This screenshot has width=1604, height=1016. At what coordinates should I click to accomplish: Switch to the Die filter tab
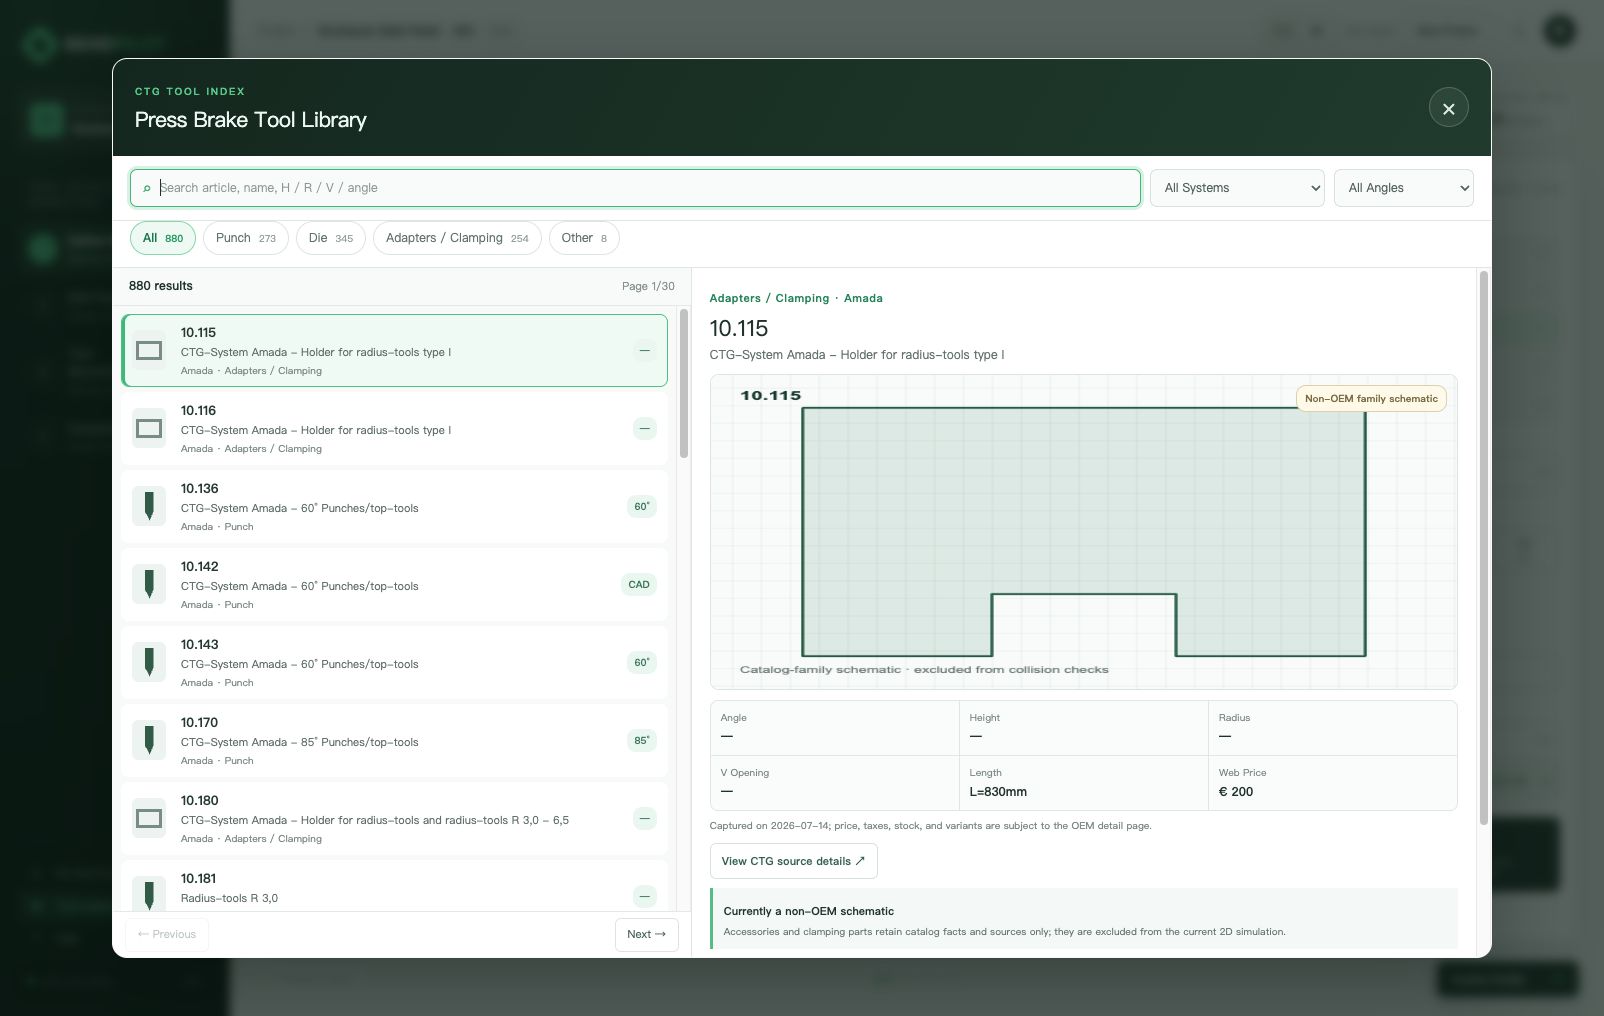[331, 238]
